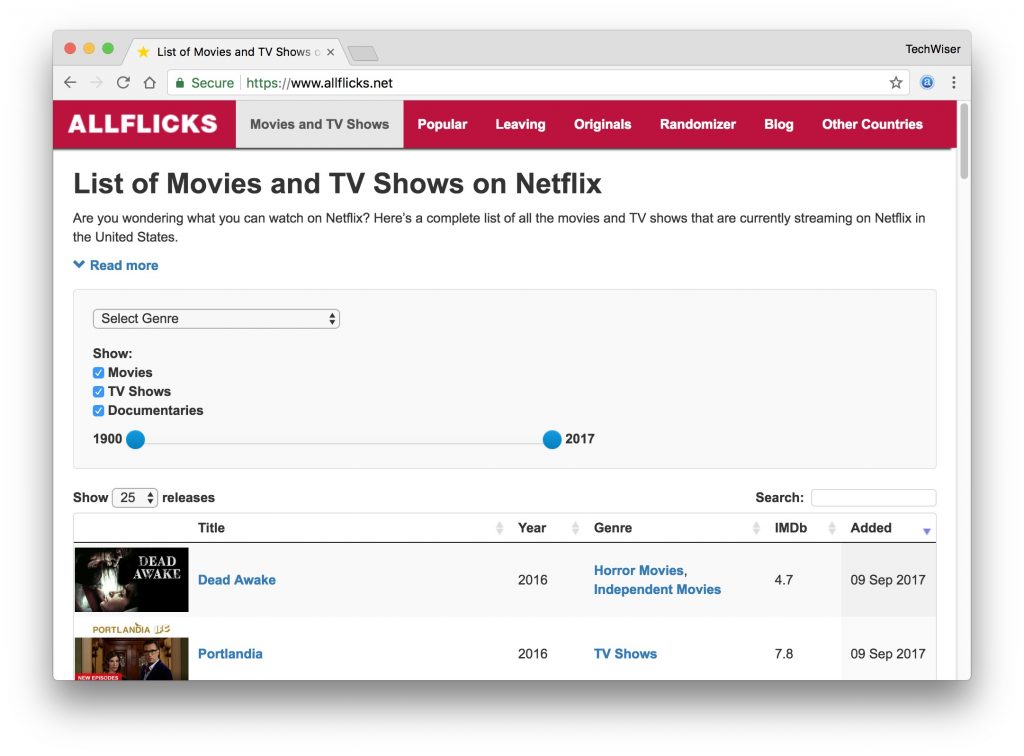The width and height of the screenshot is (1024, 756).
Task: Open the Other Countries menu item
Action: pyautogui.click(x=872, y=124)
